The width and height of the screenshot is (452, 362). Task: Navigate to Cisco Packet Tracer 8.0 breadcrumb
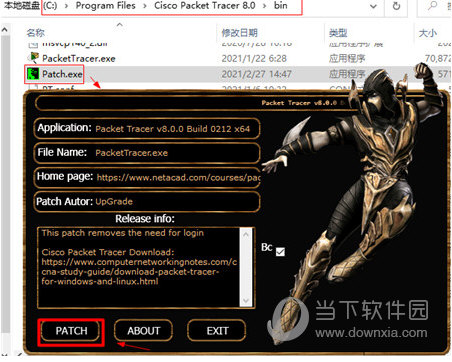205,6
